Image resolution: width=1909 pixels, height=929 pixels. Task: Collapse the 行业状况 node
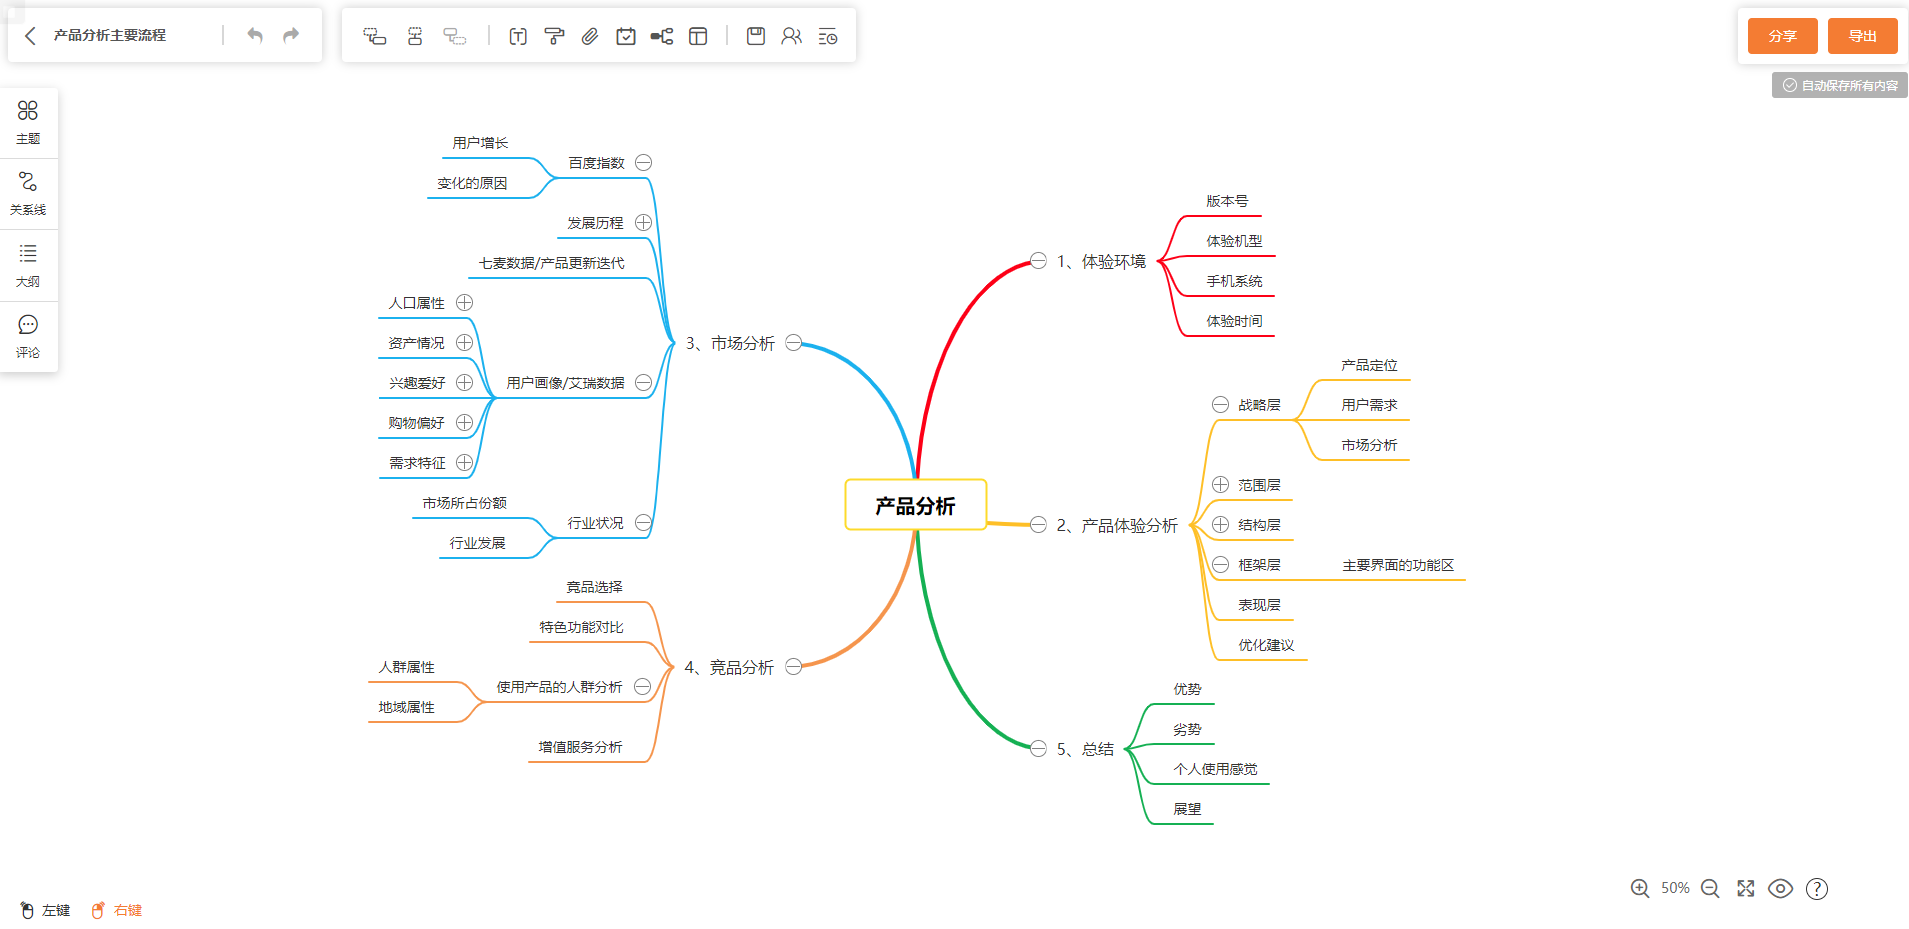(644, 522)
